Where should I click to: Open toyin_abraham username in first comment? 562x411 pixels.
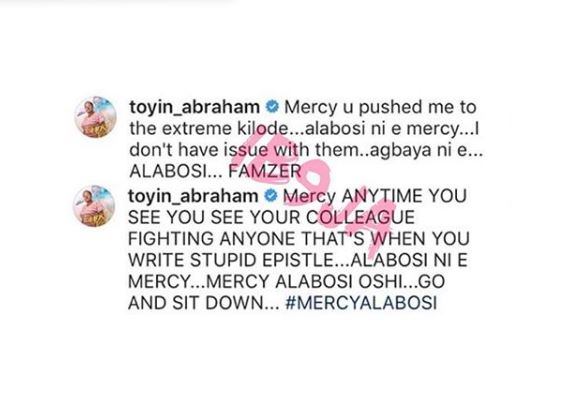pos(195,107)
